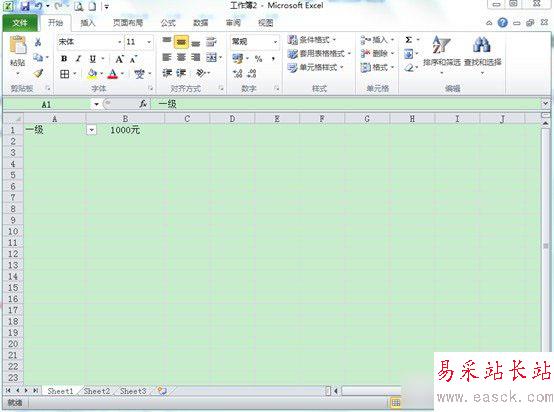Click the Clear eraser icon
554x412 pixels.
[x=409, y=67]
